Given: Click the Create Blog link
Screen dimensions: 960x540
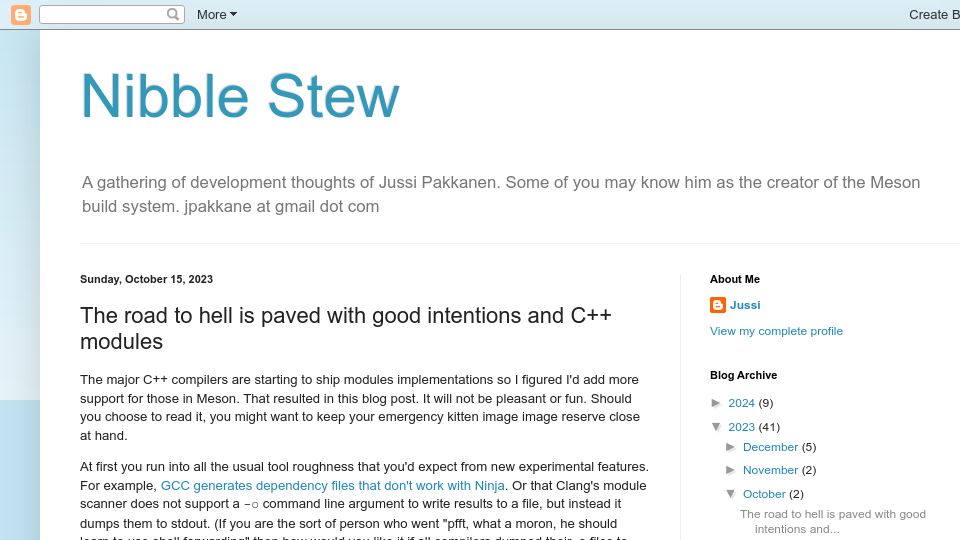Looking at the screenshot, I should 934,15.
